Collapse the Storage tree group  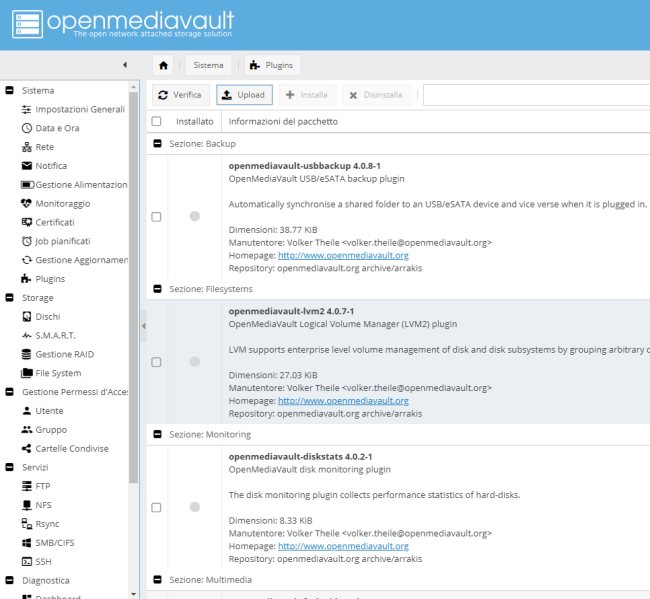pyautogui.click(x=10, y=297)
